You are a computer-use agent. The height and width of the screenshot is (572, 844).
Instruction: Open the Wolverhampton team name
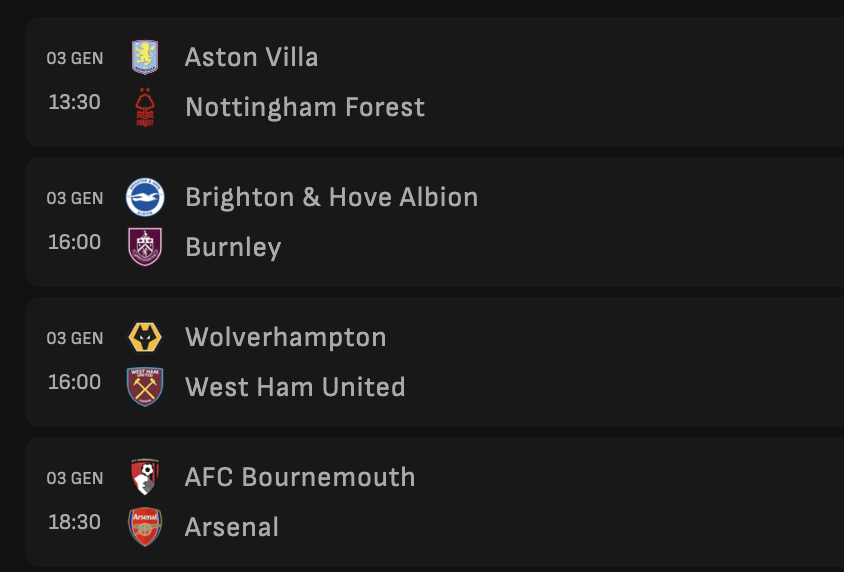tap(285, 337)
